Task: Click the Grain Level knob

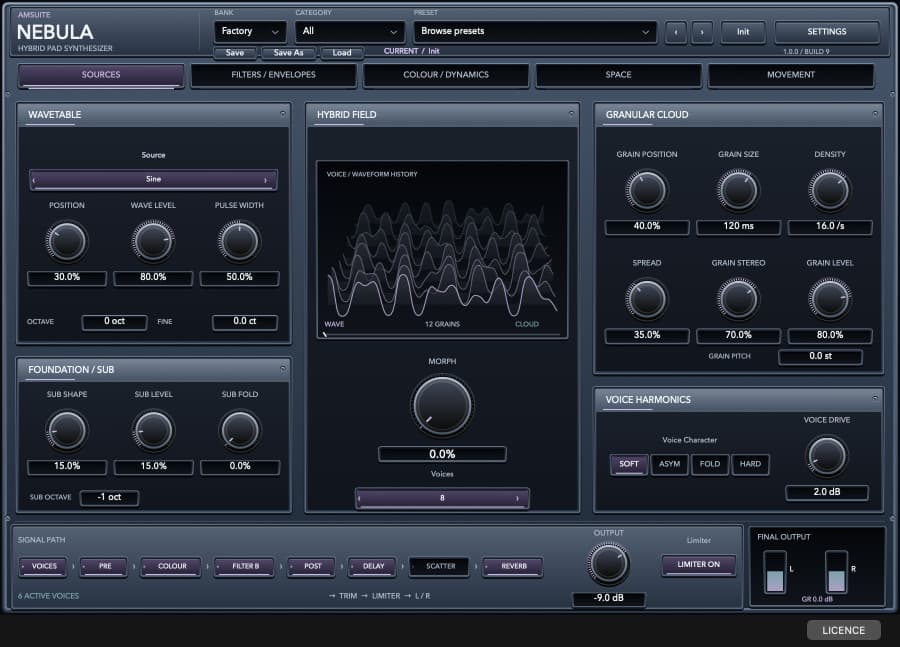Action: [829, 299]
